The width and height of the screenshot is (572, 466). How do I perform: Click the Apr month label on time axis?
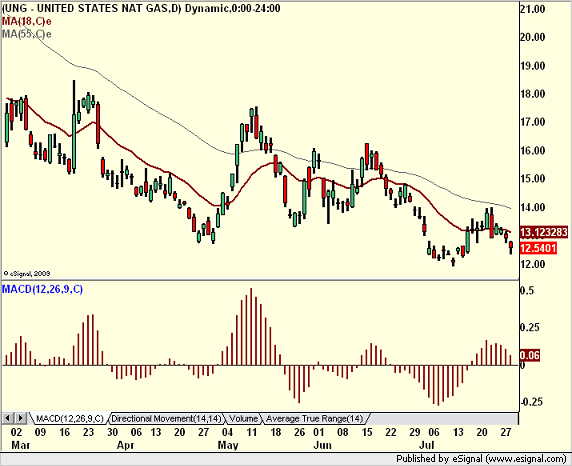pos(126,445)
